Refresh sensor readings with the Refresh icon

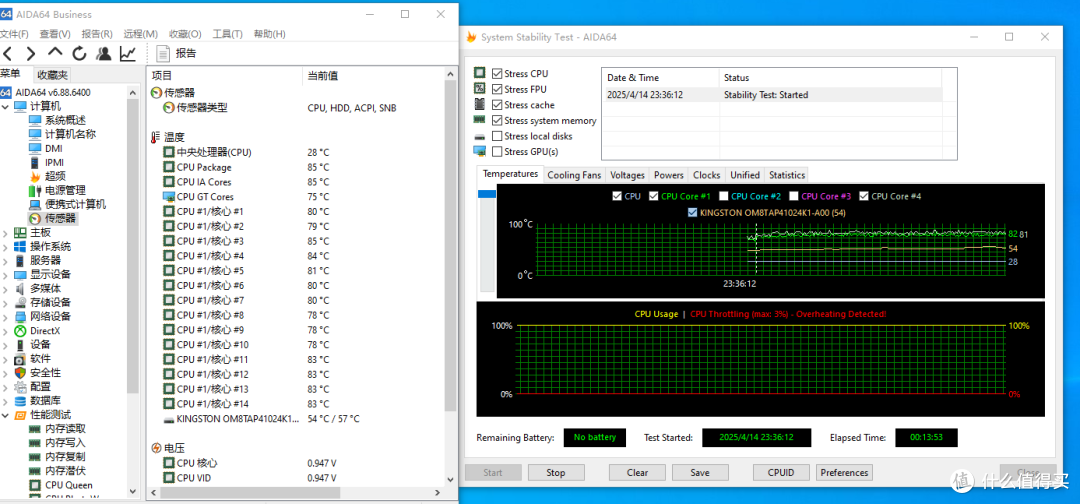[79, 53]
